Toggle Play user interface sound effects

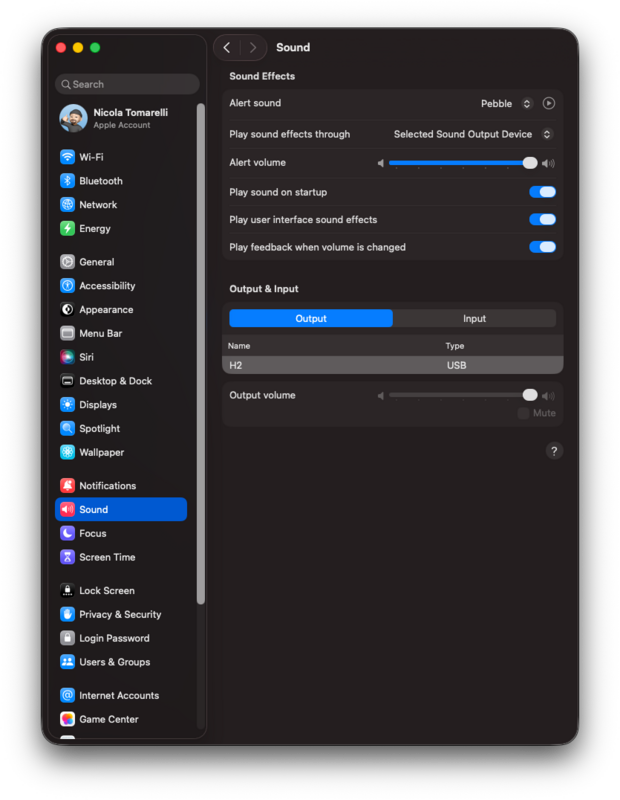pos(542,220)
